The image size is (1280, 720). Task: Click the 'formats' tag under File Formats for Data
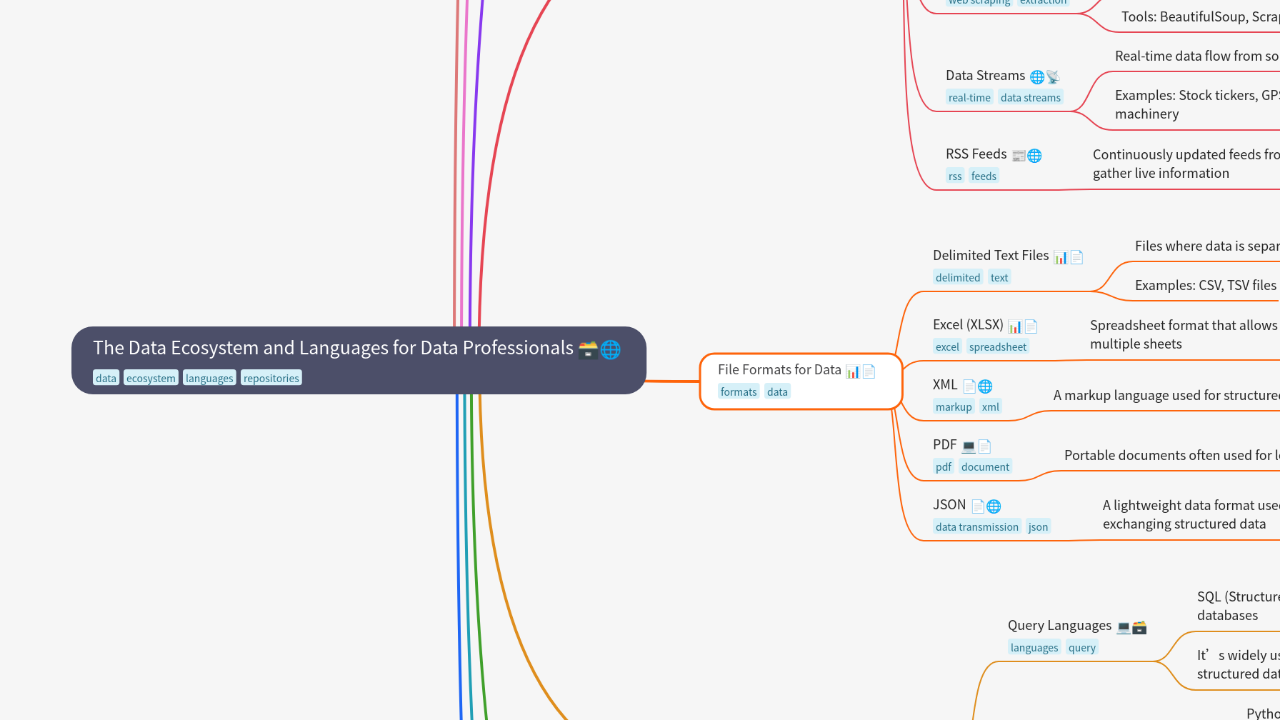739,392
